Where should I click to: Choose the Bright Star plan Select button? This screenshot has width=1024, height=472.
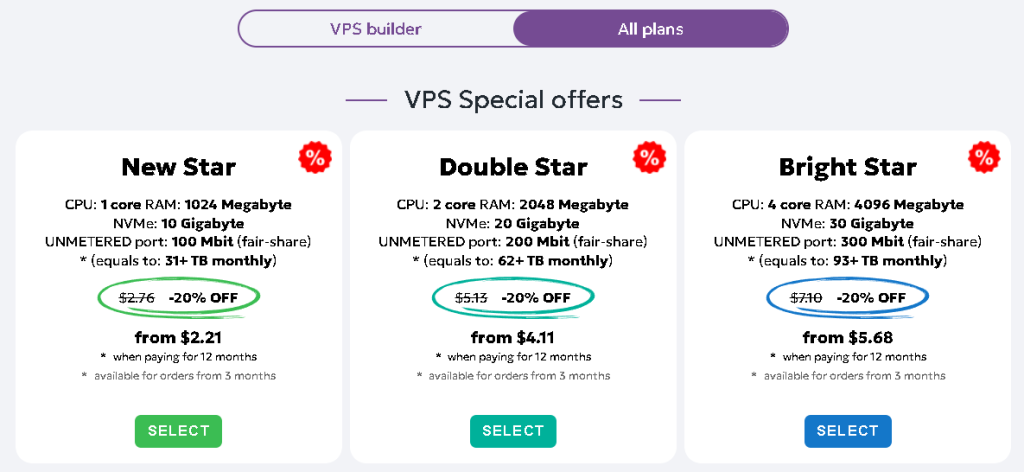[847, 431]
